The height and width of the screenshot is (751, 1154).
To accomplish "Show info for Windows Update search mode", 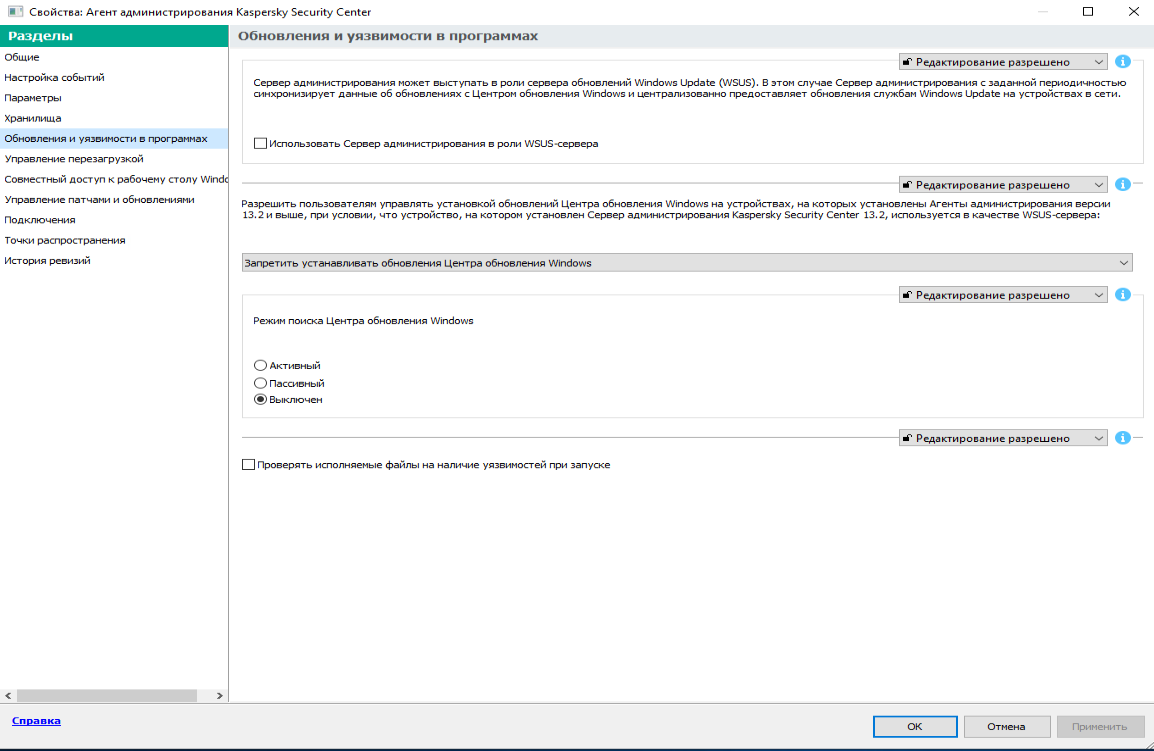I will coord(1122,295).
